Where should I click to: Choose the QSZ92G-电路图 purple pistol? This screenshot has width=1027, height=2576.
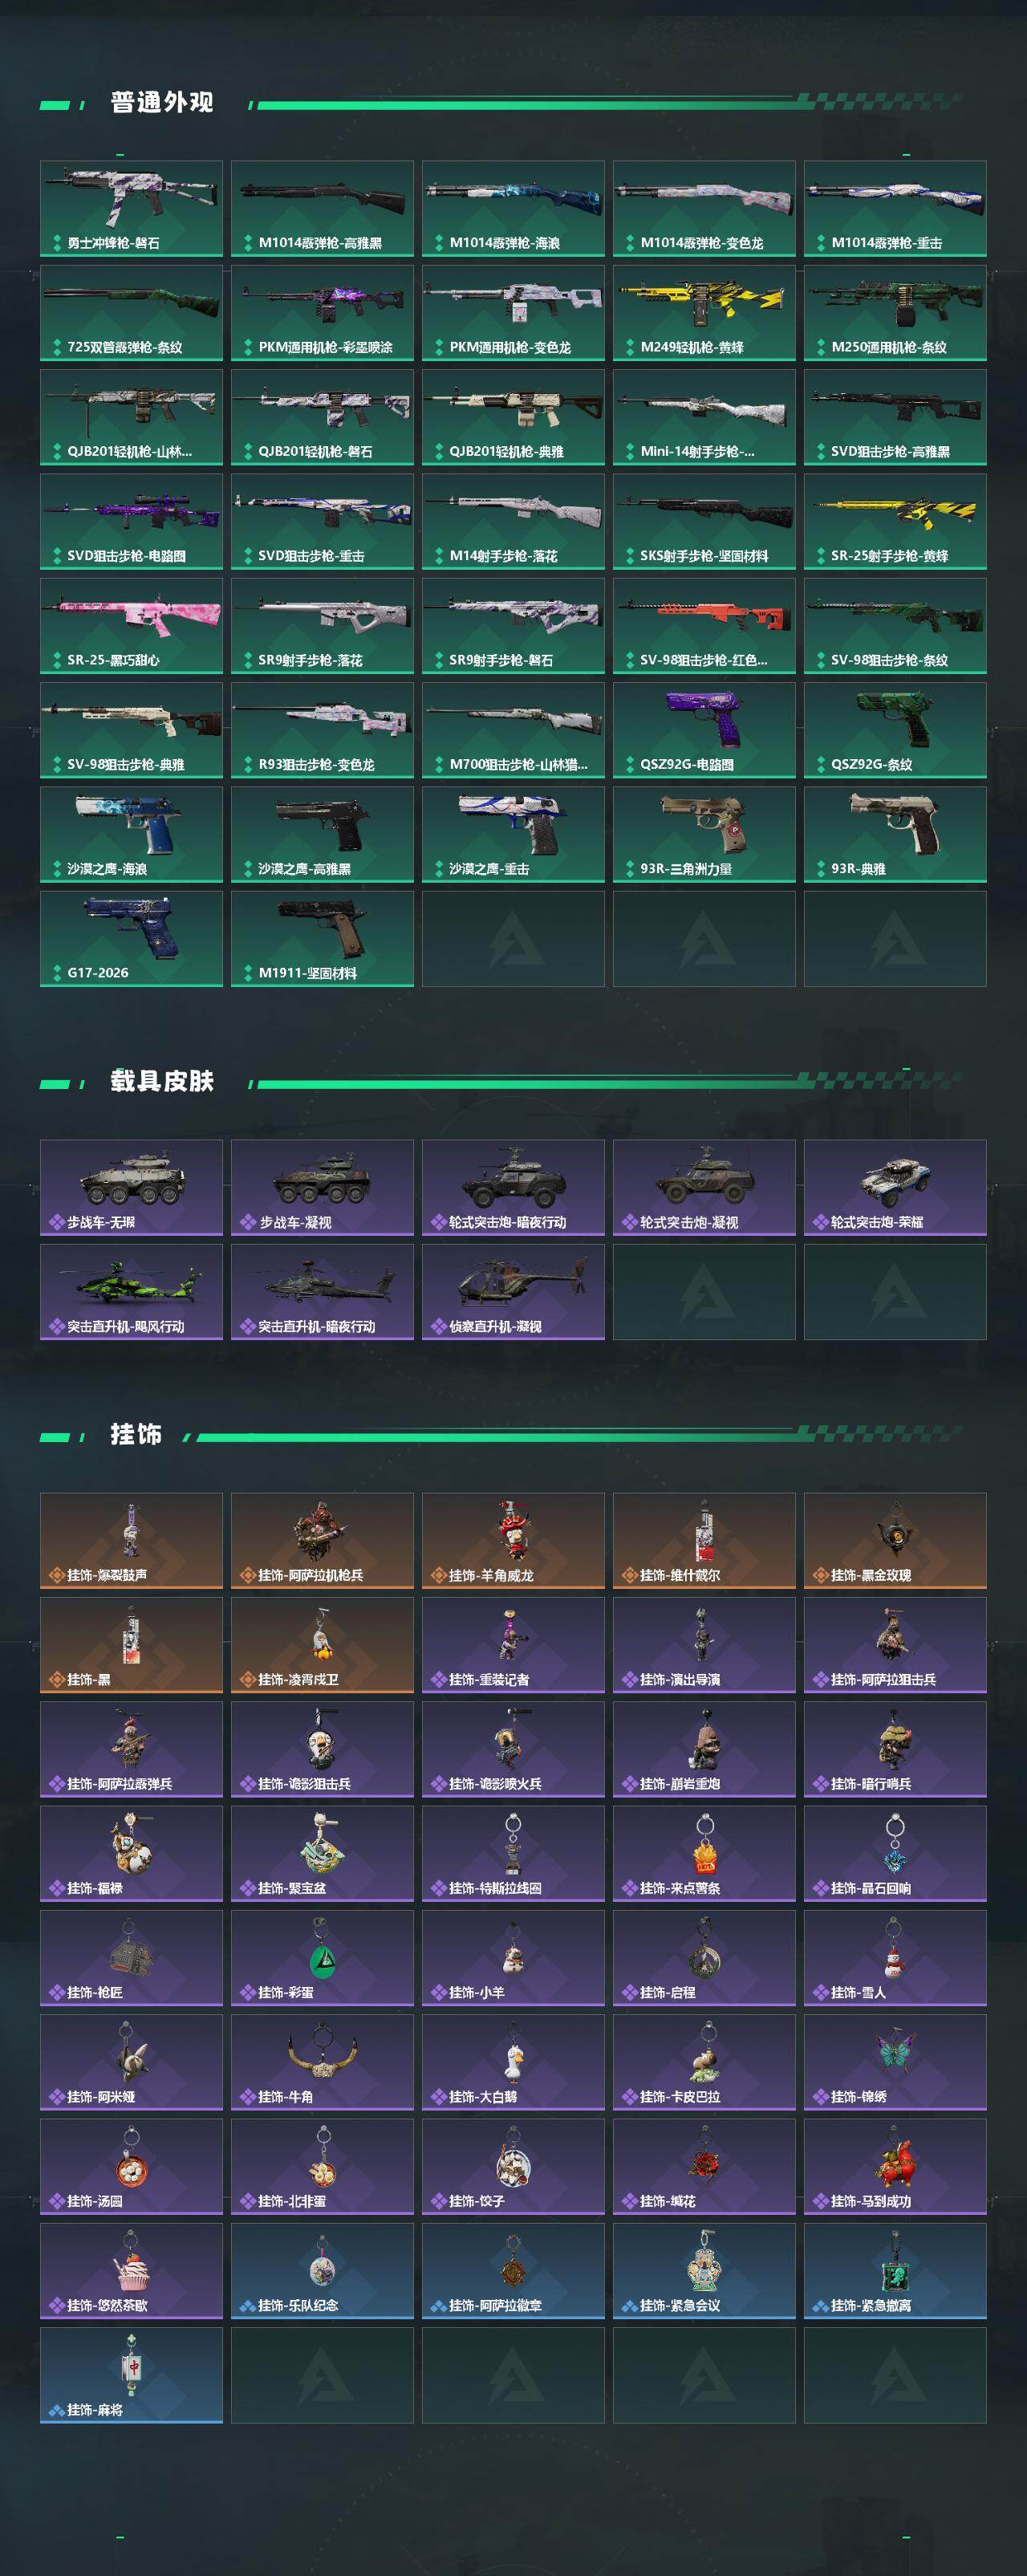click(704, 730)
